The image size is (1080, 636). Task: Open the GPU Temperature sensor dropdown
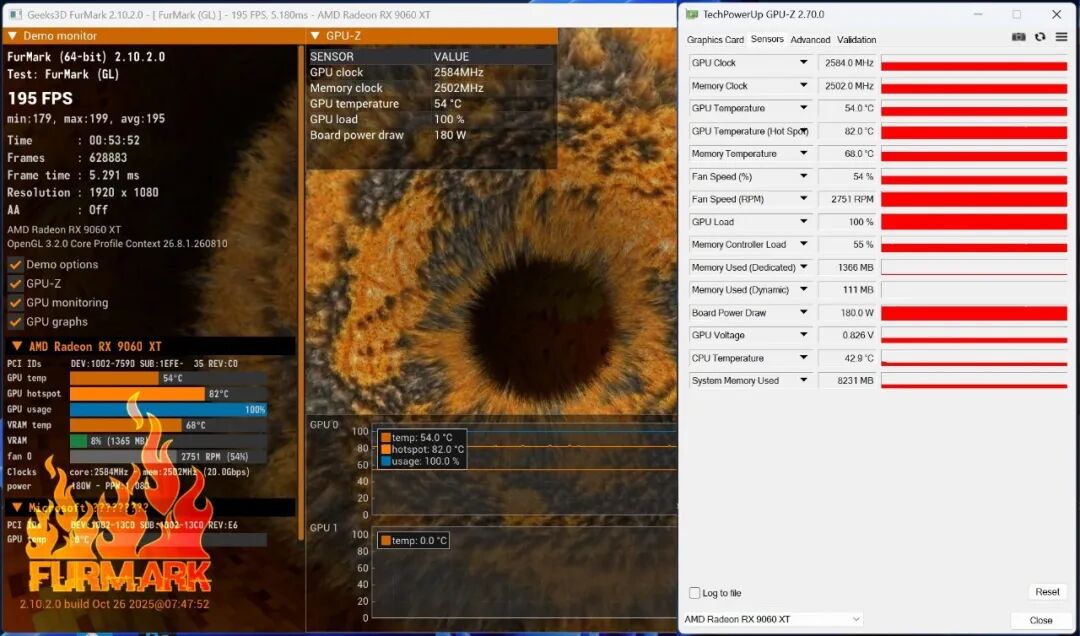(803, 108)
